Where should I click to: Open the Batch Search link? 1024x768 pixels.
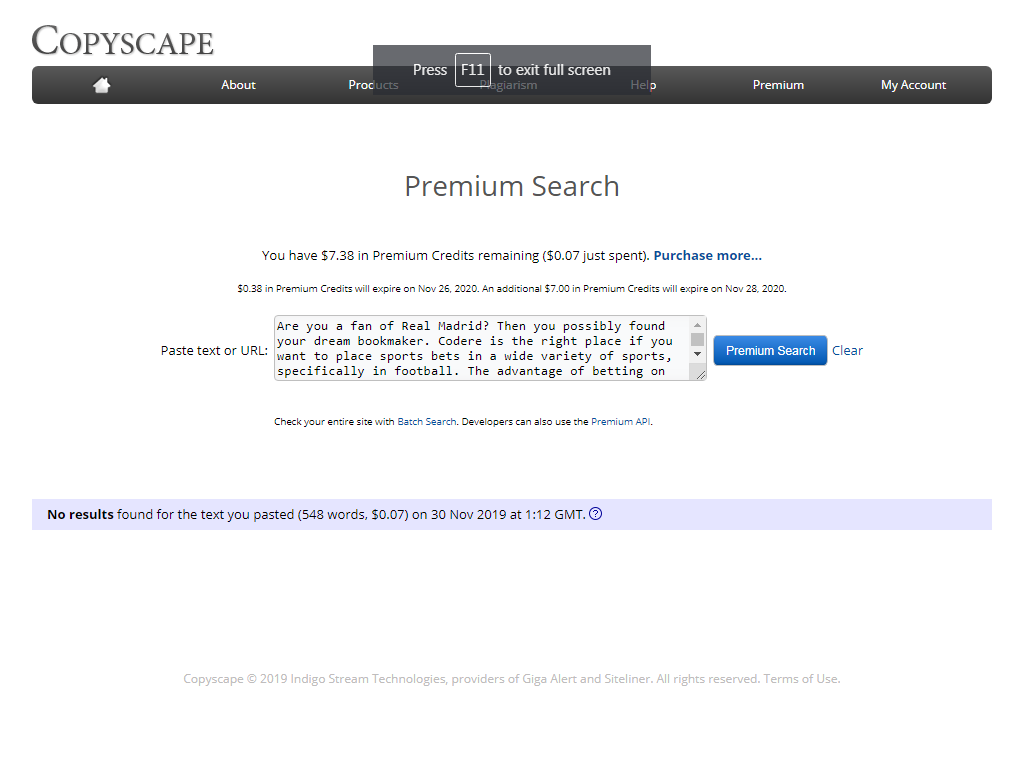pyautogui.click(x=426, y=422)
